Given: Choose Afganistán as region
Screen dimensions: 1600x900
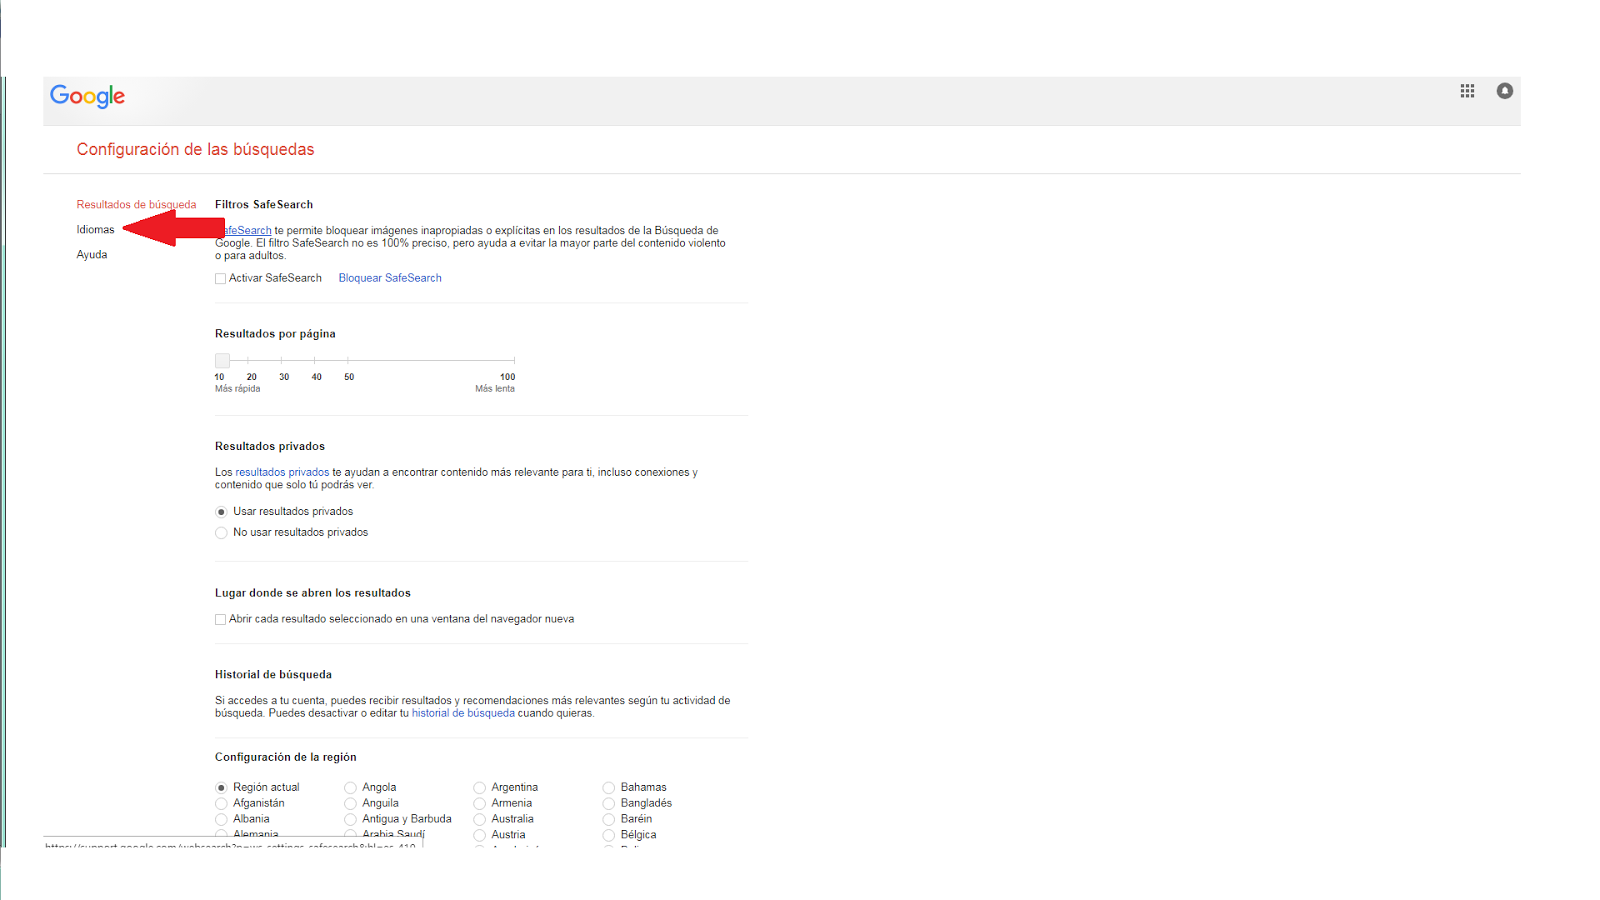Looking at the screenshot, I should (x=221, y=804).
